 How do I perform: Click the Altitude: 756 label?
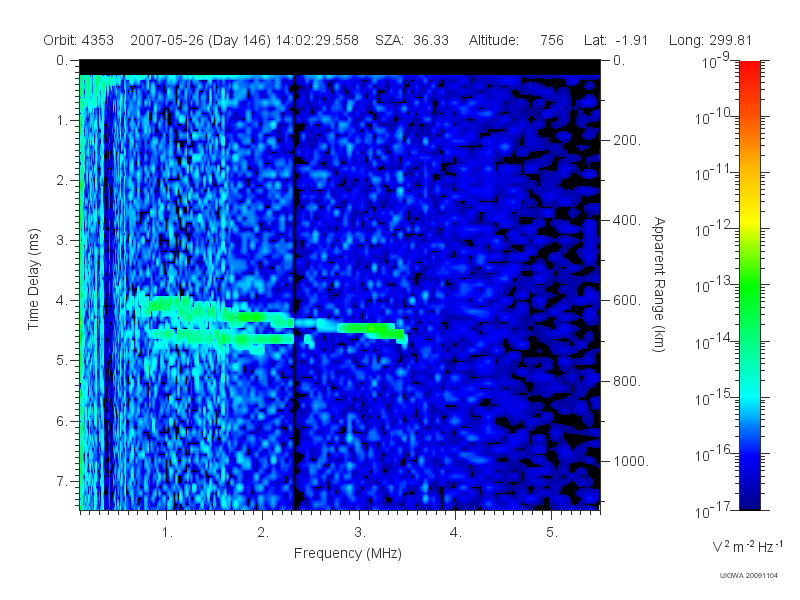point(516,40)
